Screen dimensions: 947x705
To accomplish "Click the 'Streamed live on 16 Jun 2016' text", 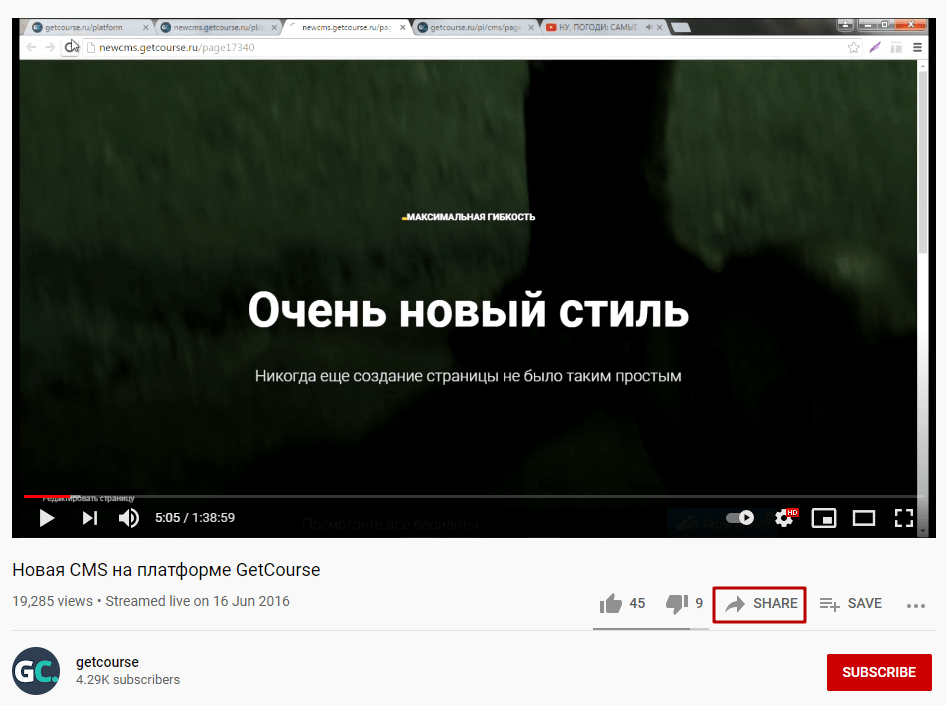I will (197, 601).
